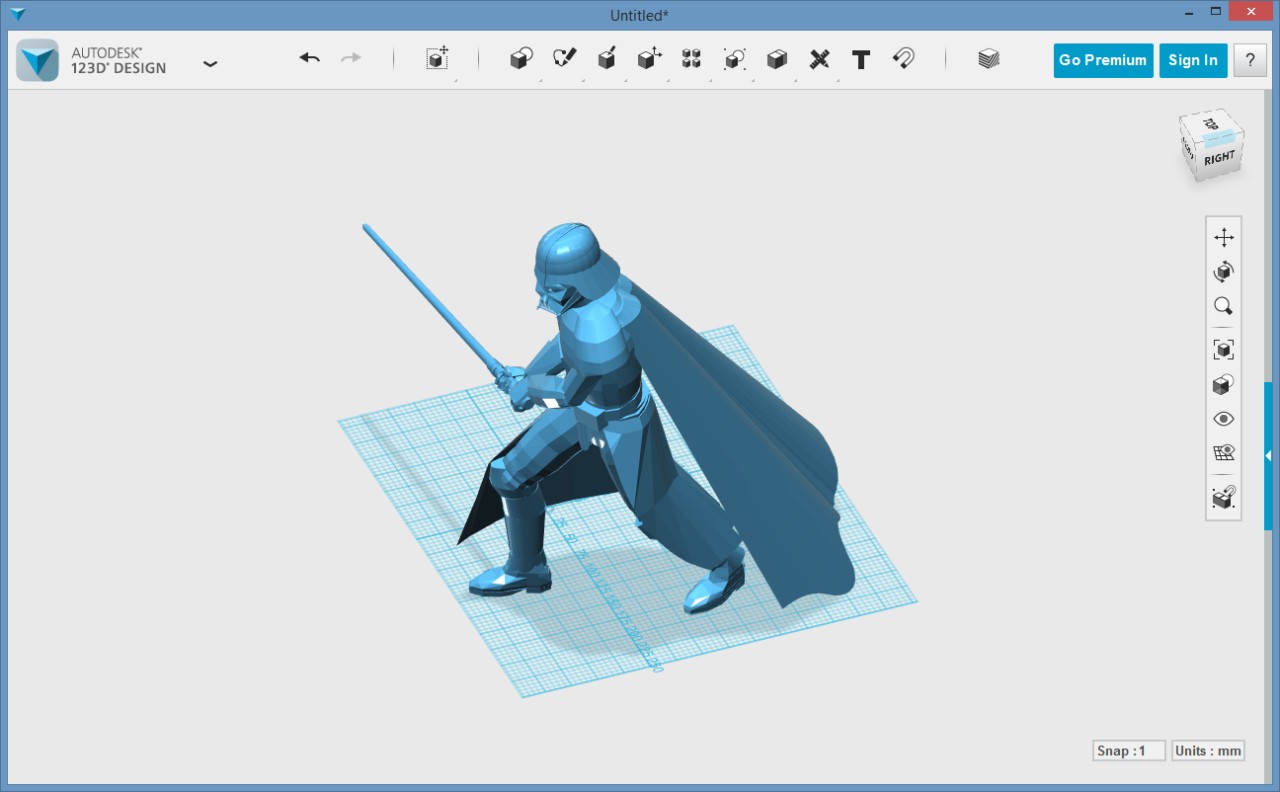This screenshot has height=792, width=1280.
Task: Select the Pan tool in navigation bar
Action: pyautogui.click(x=1223, y=237)
